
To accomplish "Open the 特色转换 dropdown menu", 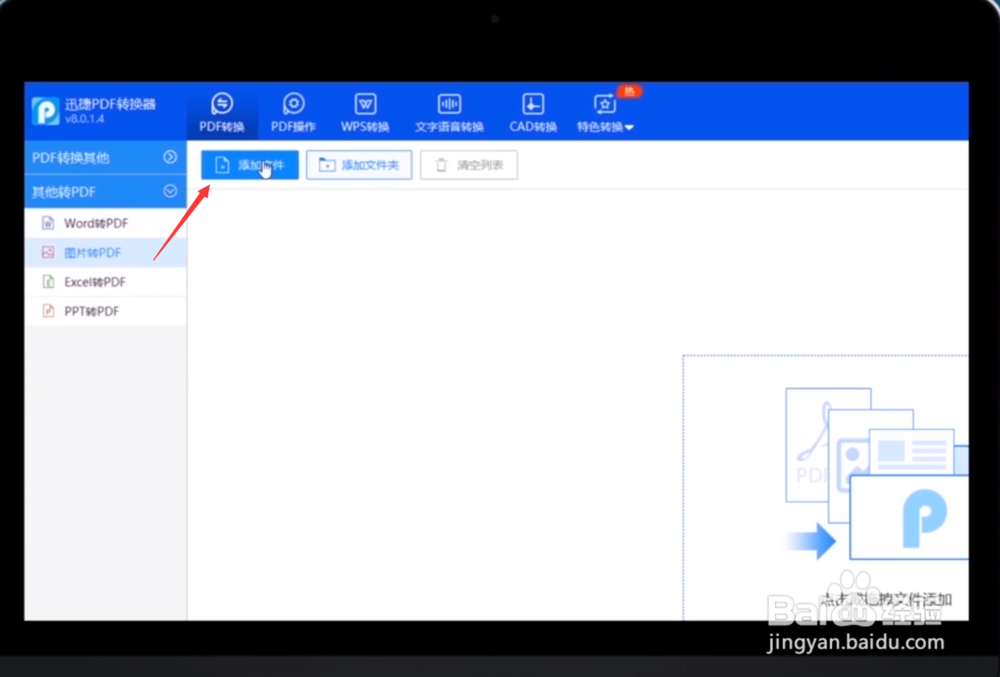I will pos(605,112).
